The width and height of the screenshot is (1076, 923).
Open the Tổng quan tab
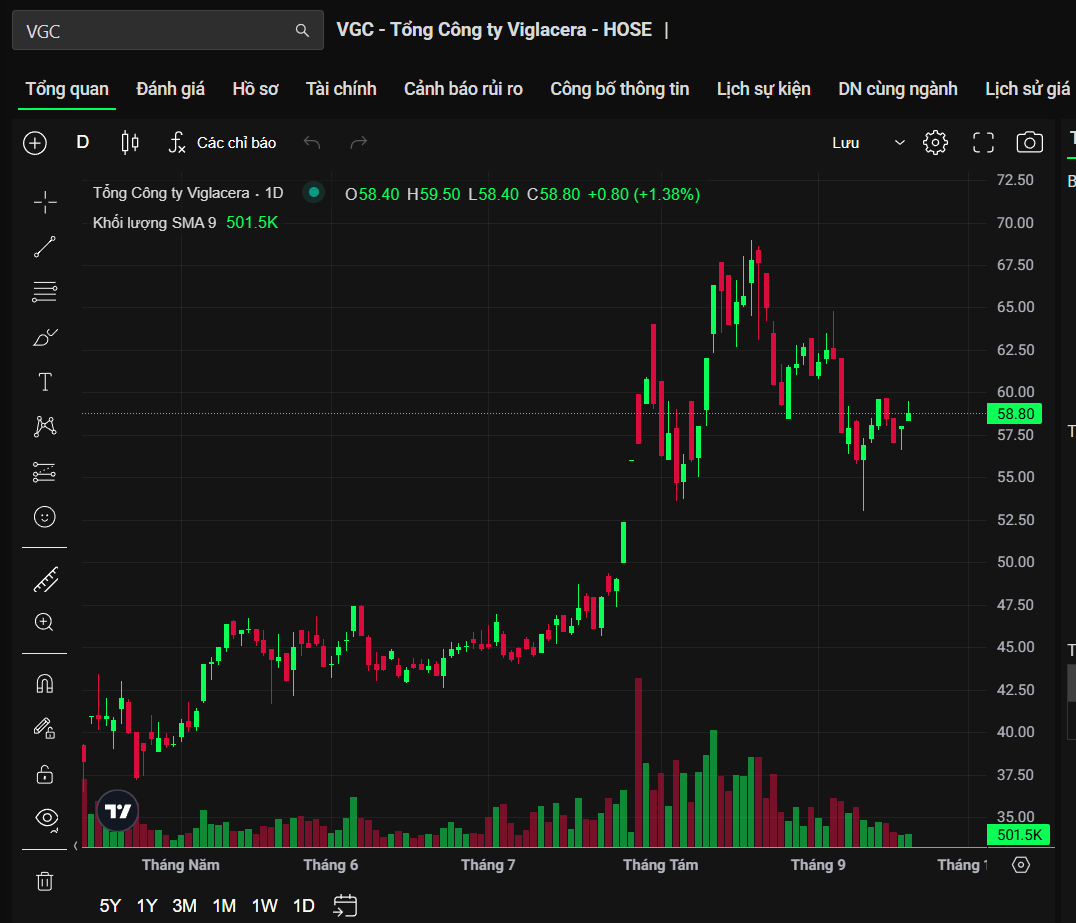pos(67,89)
